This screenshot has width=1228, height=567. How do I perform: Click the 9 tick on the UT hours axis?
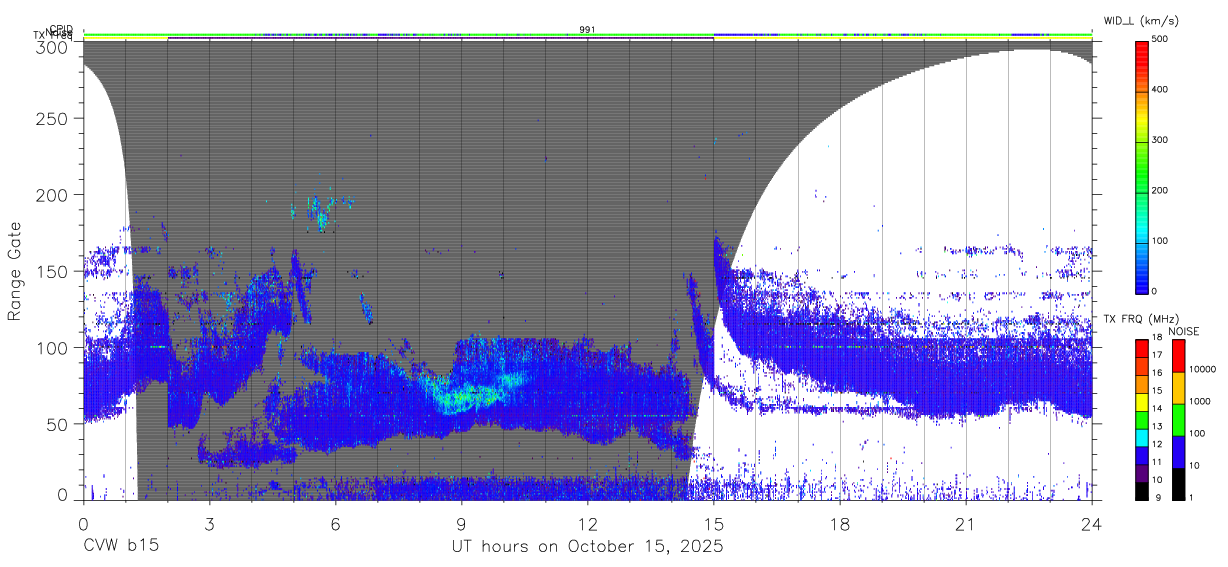point(461,525)
